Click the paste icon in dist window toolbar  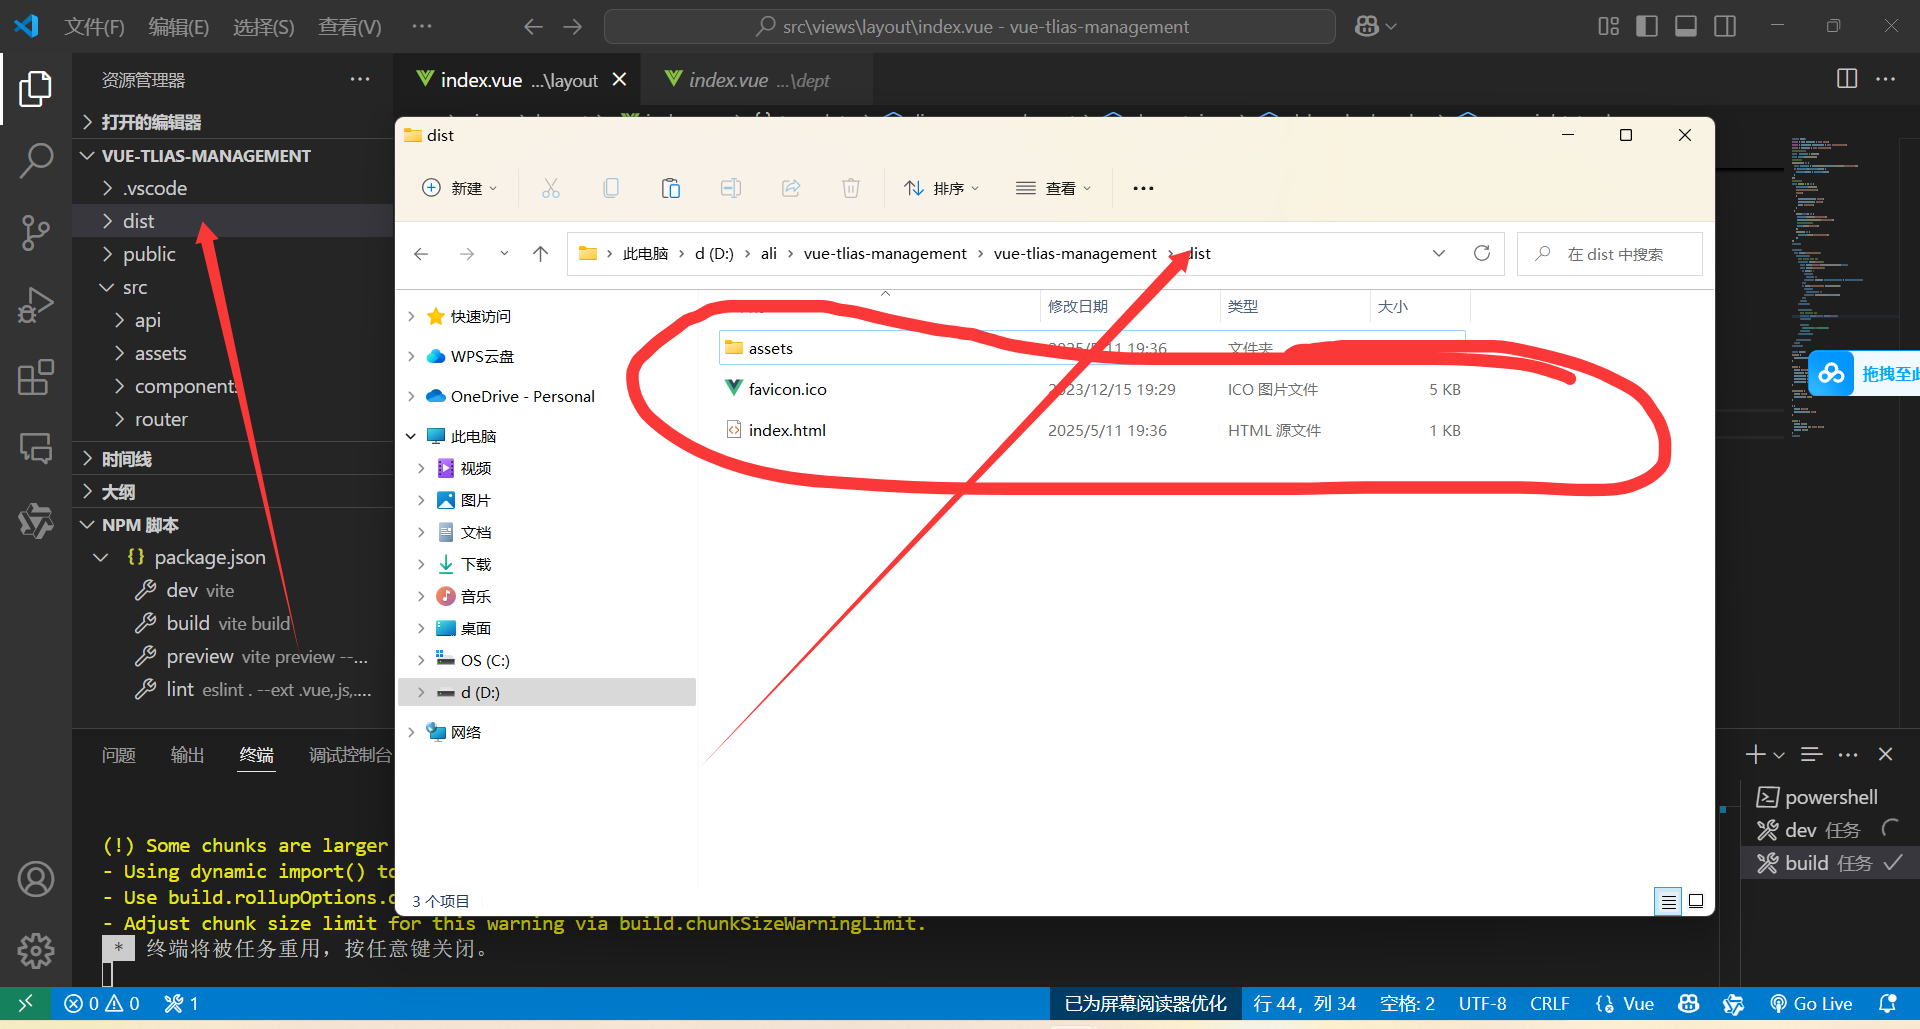click(671, 188)
